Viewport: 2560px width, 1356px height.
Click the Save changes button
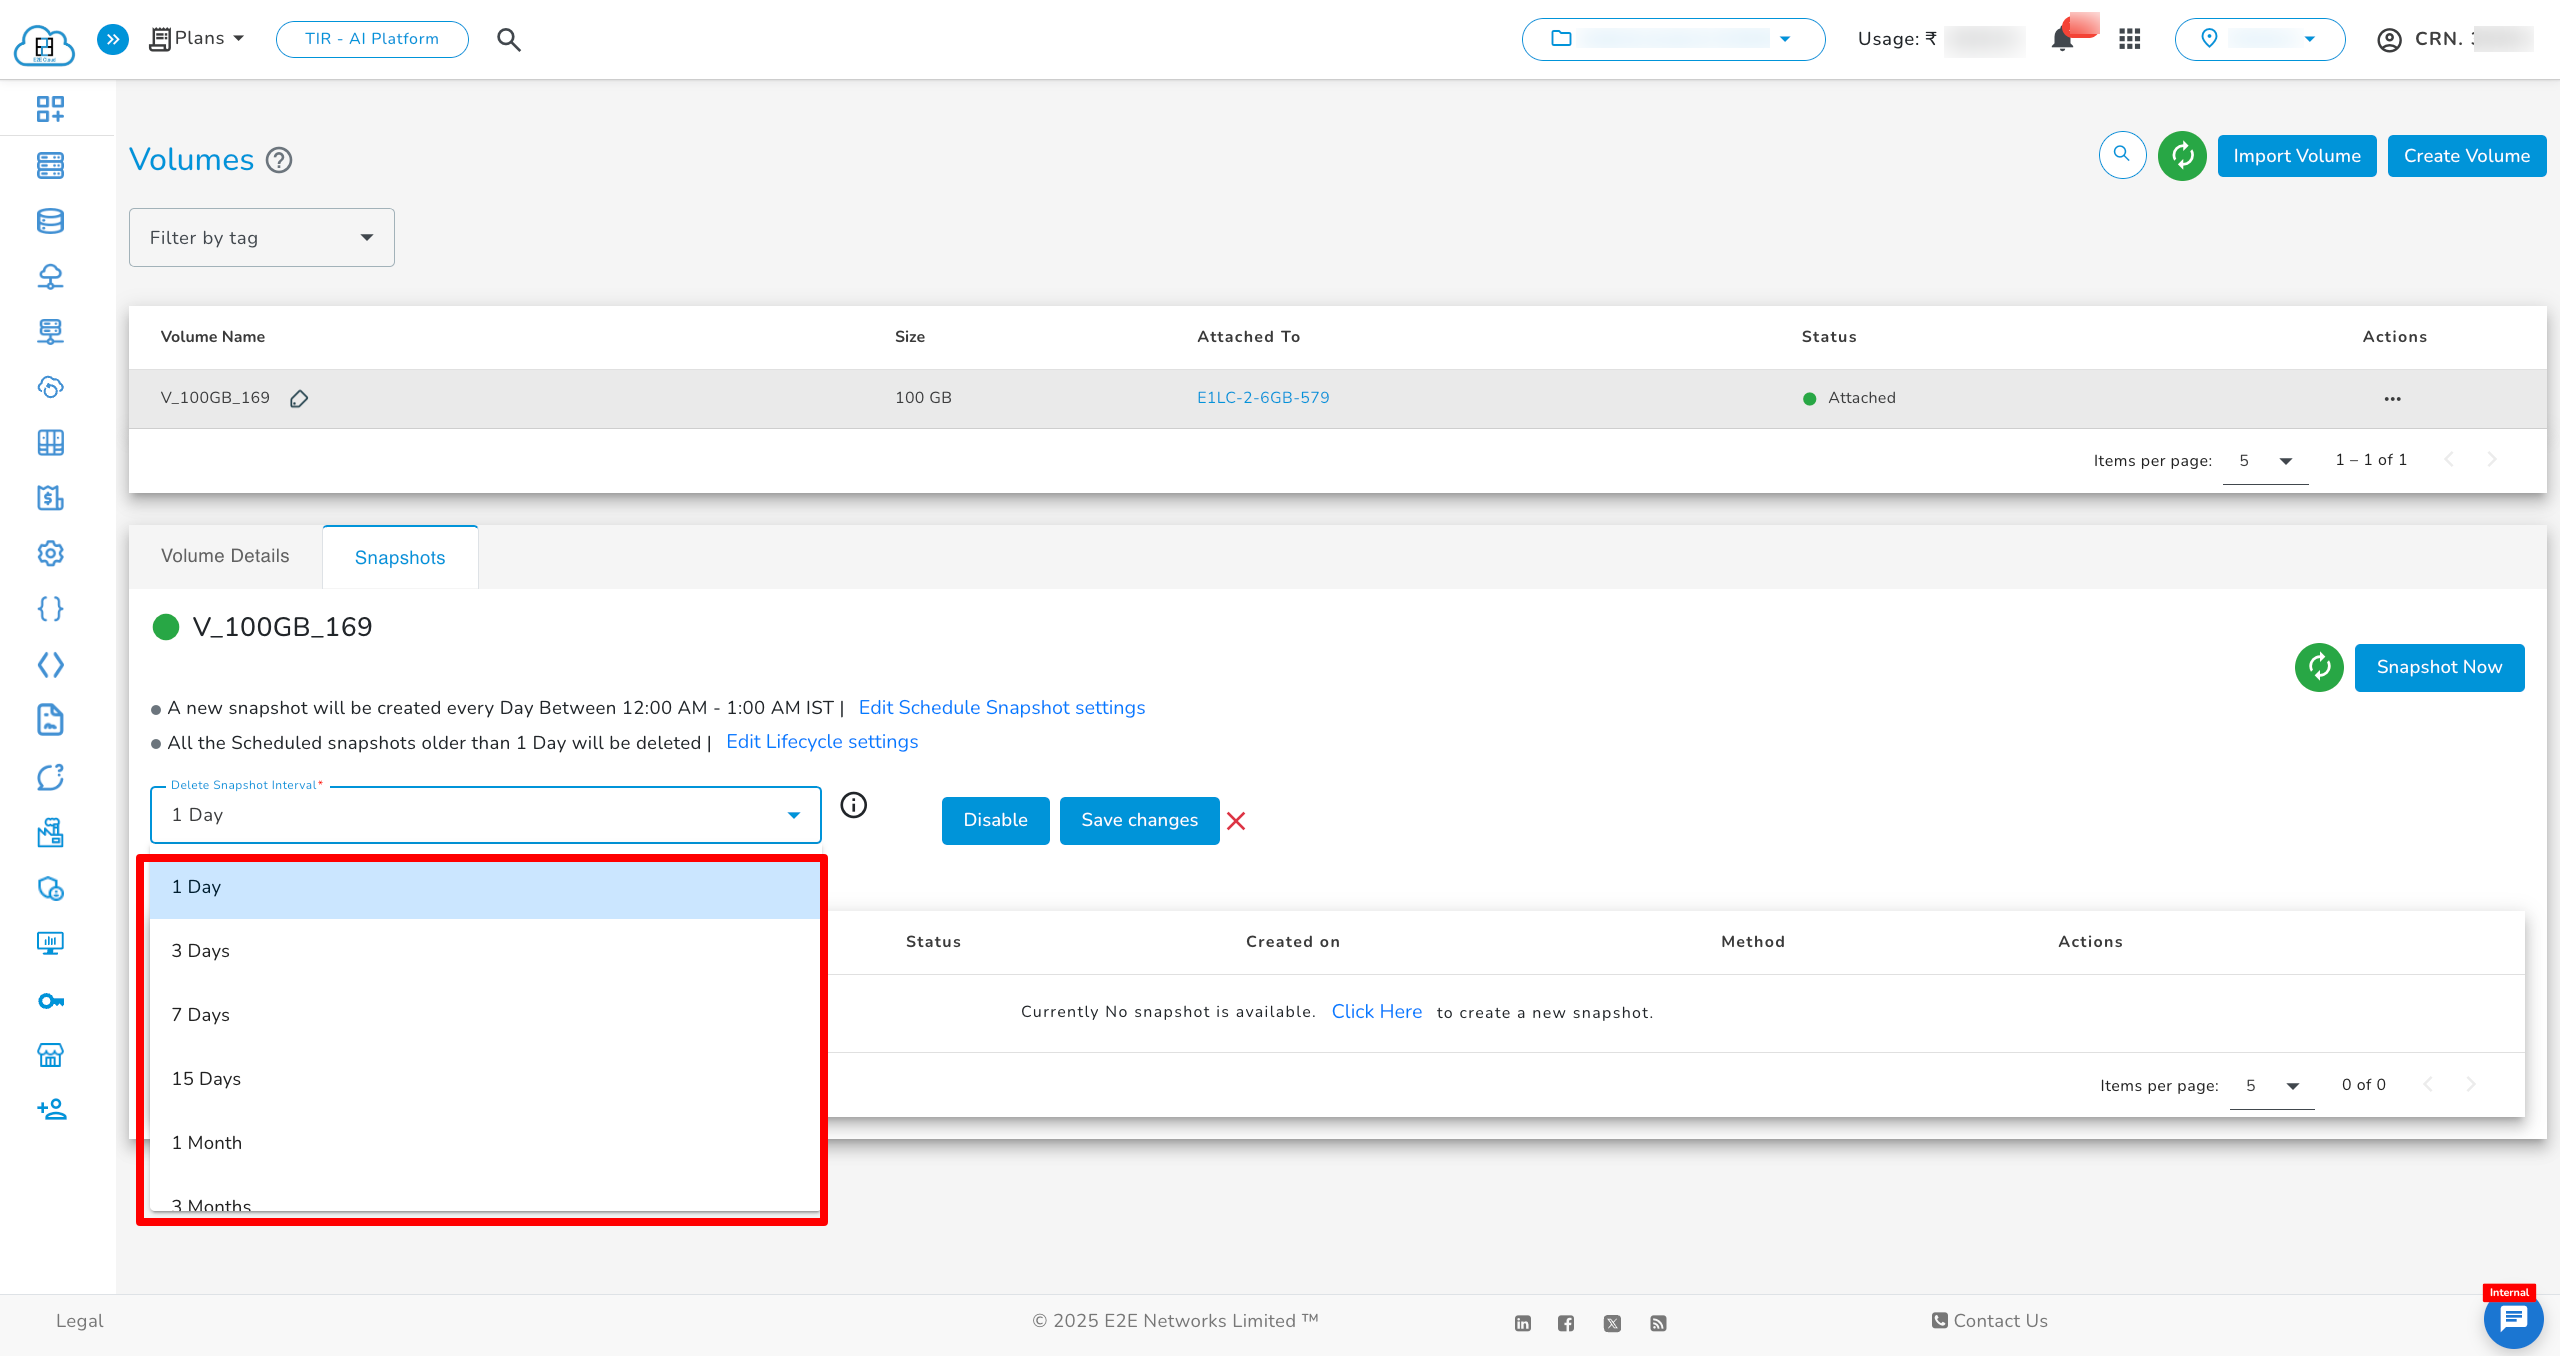pos(1139,820)
